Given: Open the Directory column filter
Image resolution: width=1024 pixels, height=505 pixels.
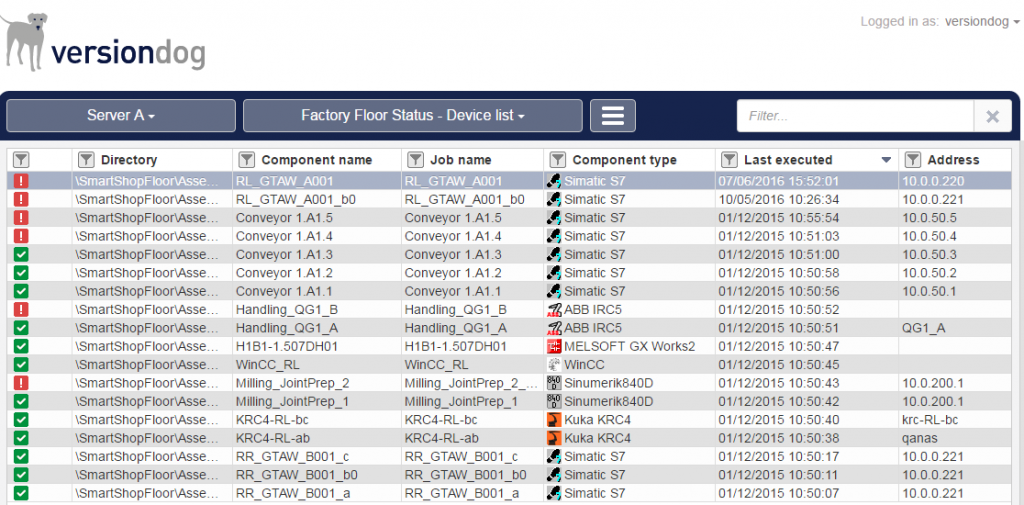Looking at the screenshot, I should coord(86,159).
